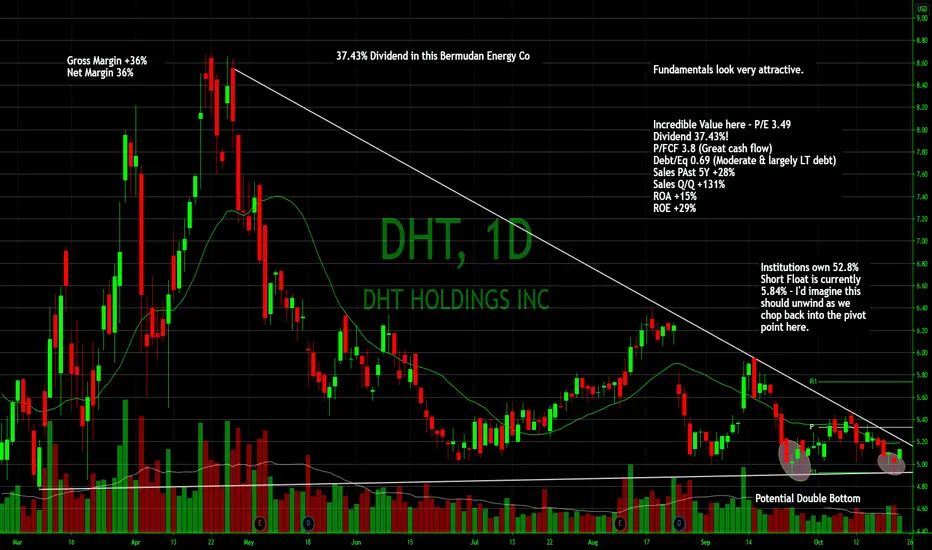This screenshot has height=550, width=932.
Task: Select the P pivot label
Action: [x=812, y=427]
